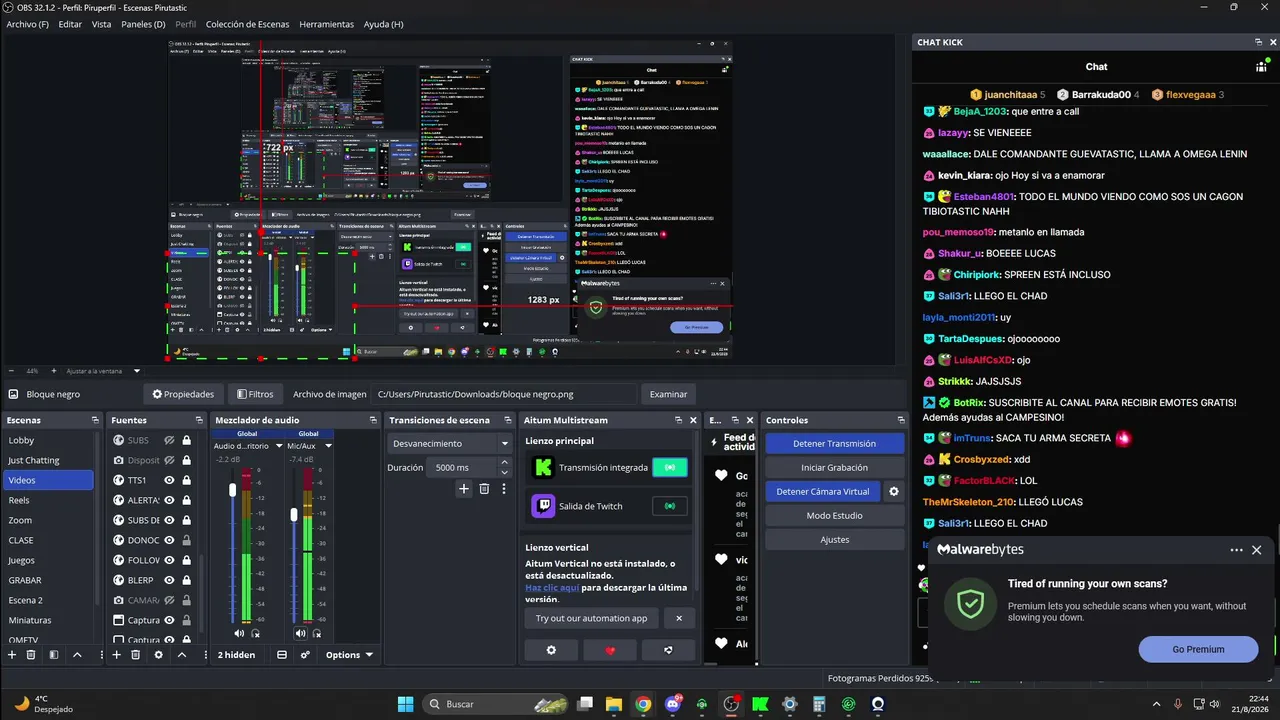Open chat users icon in Chat Kick
The image size is (1280, 720).
[x=1262, y=67]
